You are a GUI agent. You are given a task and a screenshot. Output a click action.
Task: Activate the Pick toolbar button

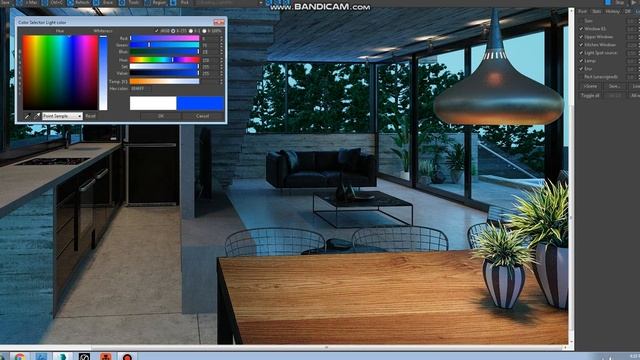(181, 2)
